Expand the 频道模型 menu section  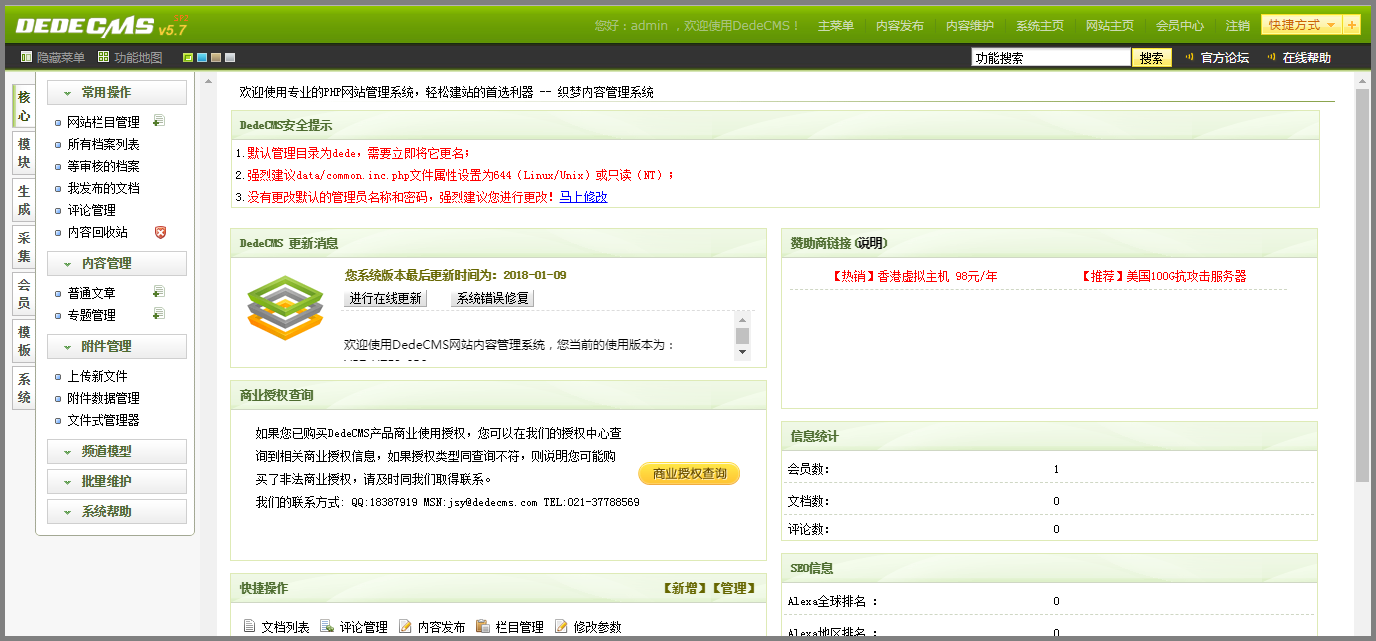pyautogui.click(x=116, y=452)
